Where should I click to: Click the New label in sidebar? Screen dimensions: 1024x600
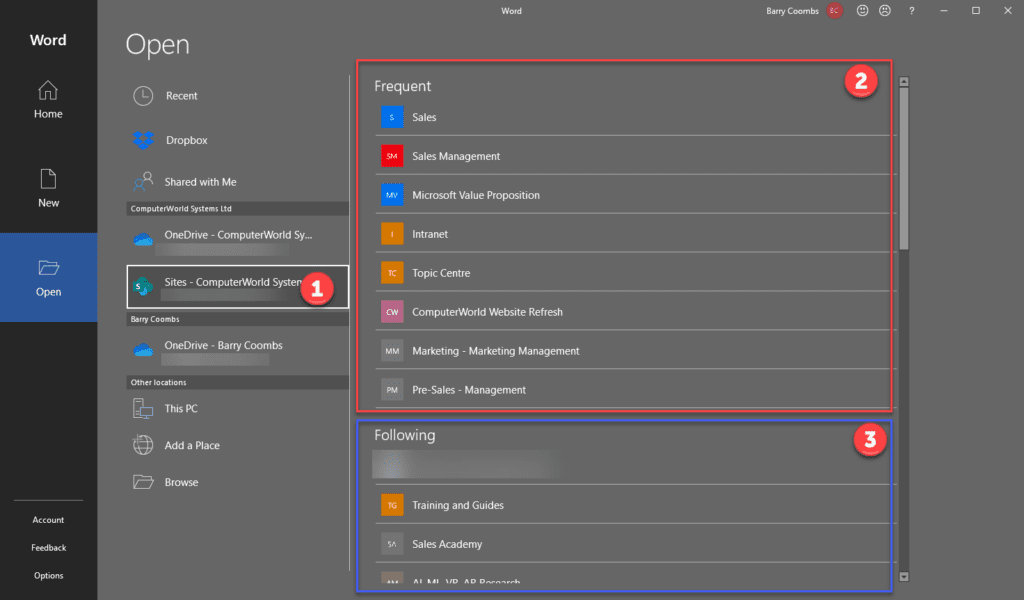coord(48,203)
